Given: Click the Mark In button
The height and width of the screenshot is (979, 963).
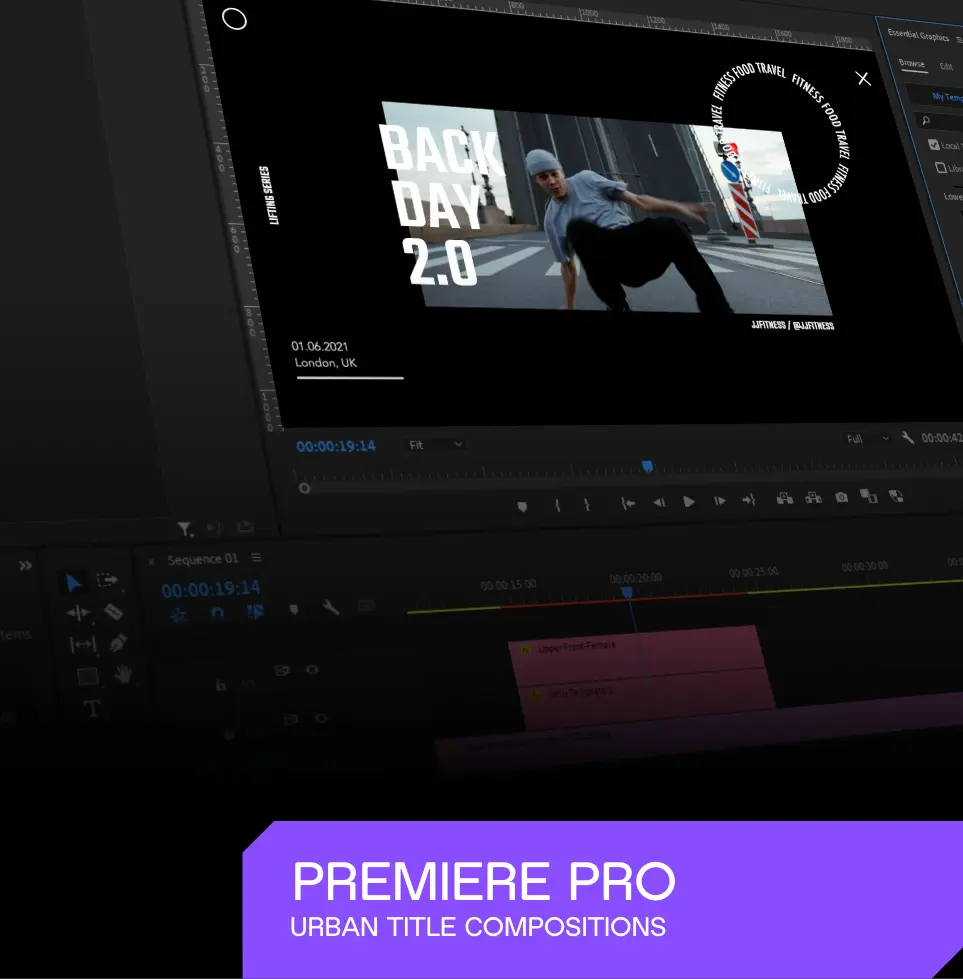Looking at the screenshot, I should (x=557, y=505).
